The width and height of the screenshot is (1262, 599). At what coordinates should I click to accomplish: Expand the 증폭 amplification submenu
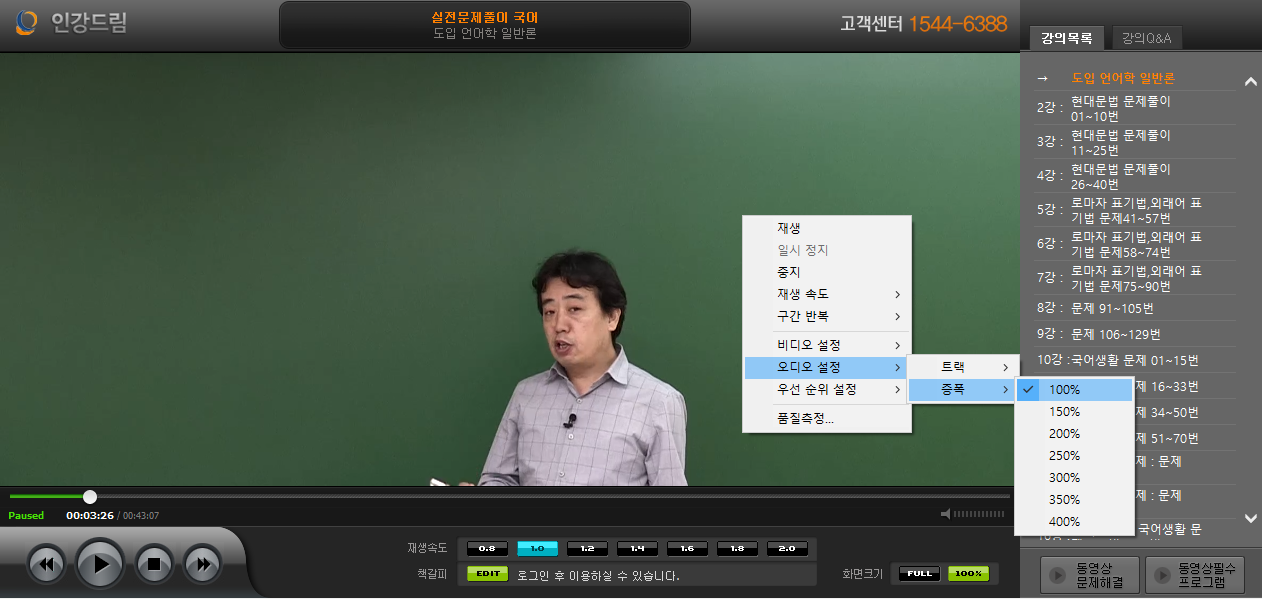click(x=962, y=389)
